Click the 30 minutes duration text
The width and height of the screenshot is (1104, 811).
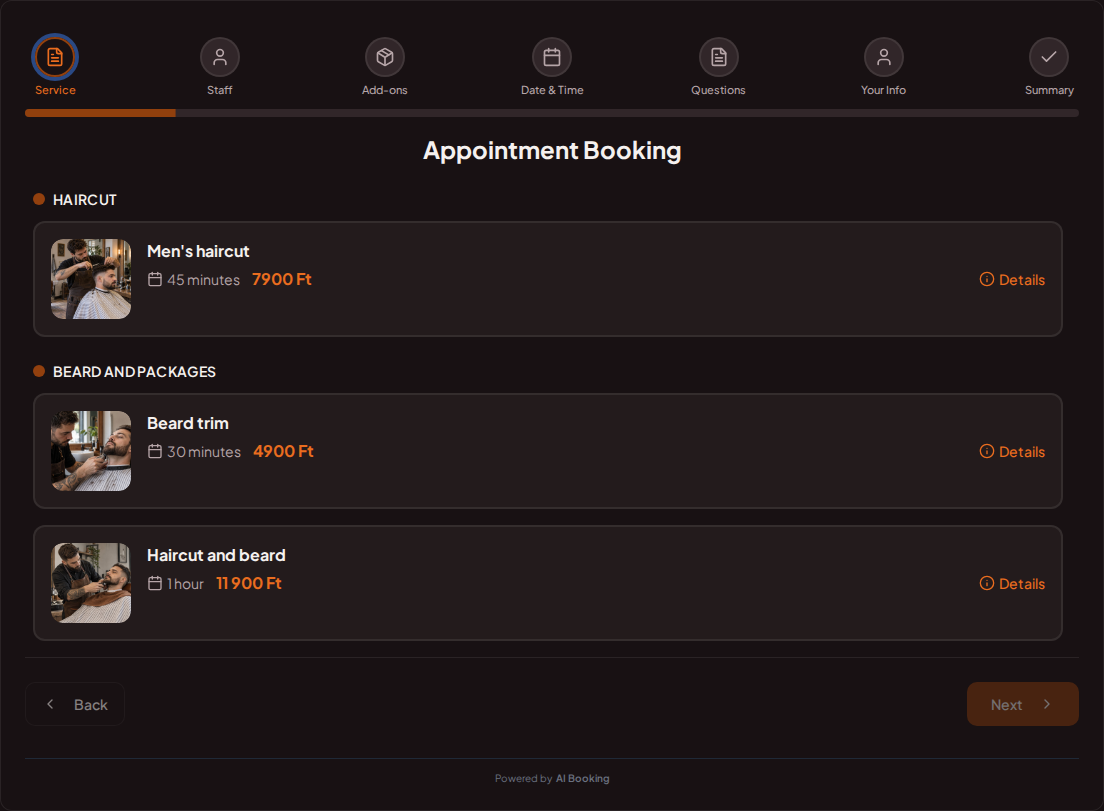coord(203,452)
